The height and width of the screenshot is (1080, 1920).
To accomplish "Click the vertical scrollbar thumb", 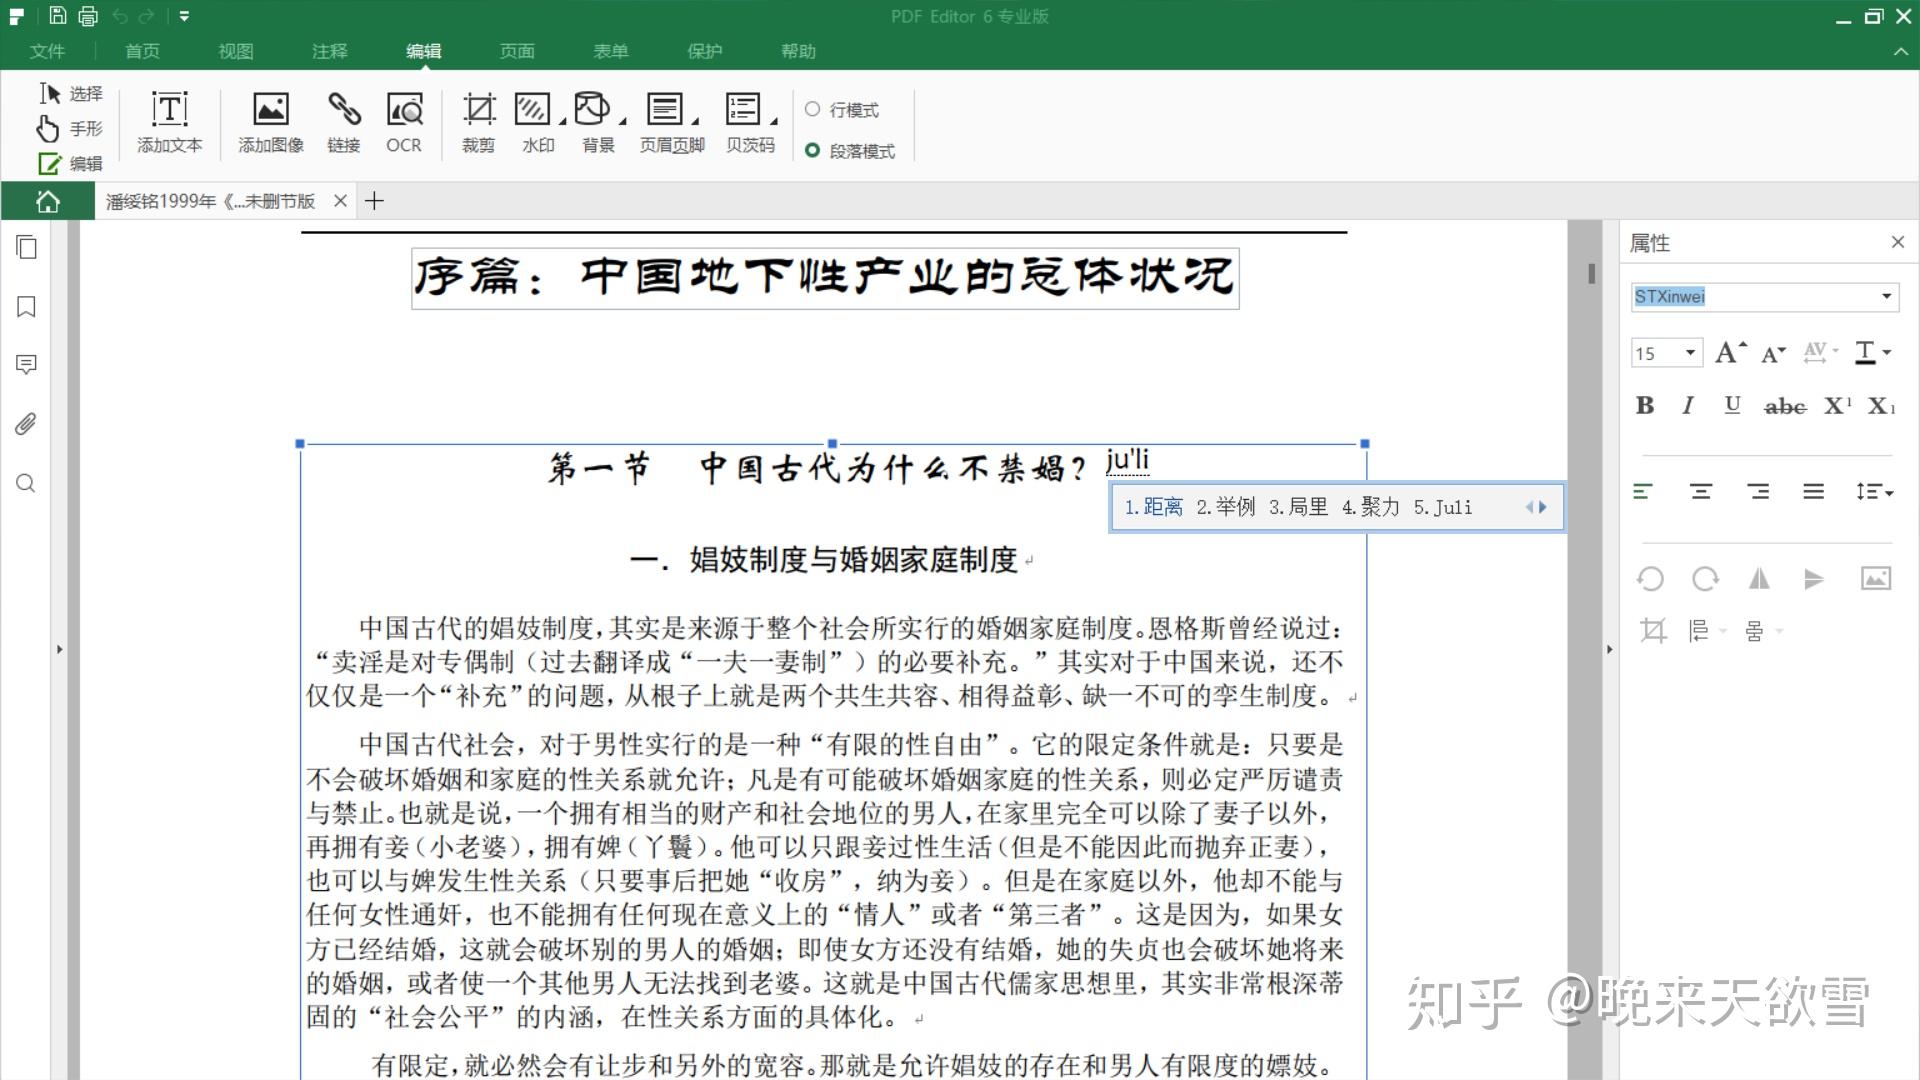I will [x=1591, y=272].
